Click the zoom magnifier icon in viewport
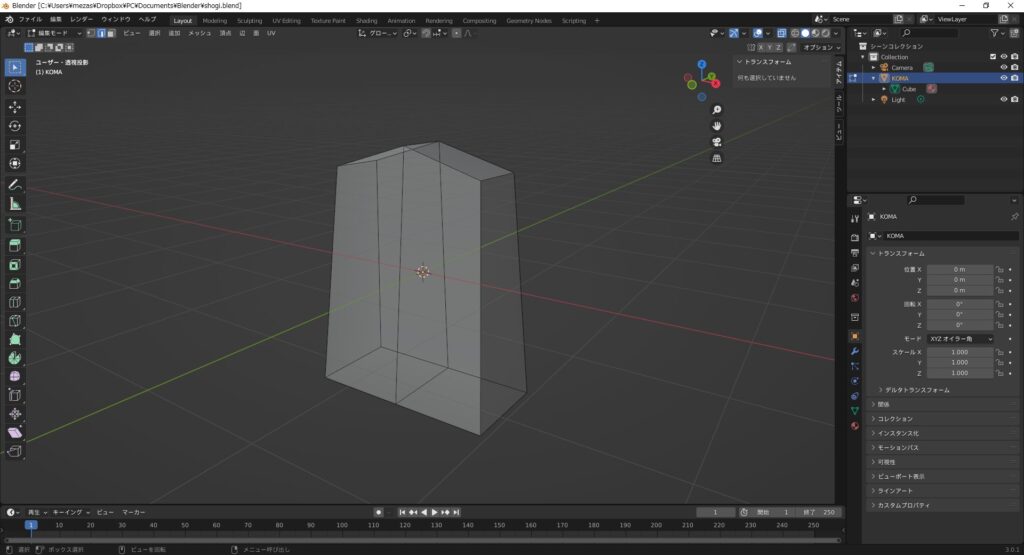The height and width of the screenshot is (555, 1024). tap(717, 110)
